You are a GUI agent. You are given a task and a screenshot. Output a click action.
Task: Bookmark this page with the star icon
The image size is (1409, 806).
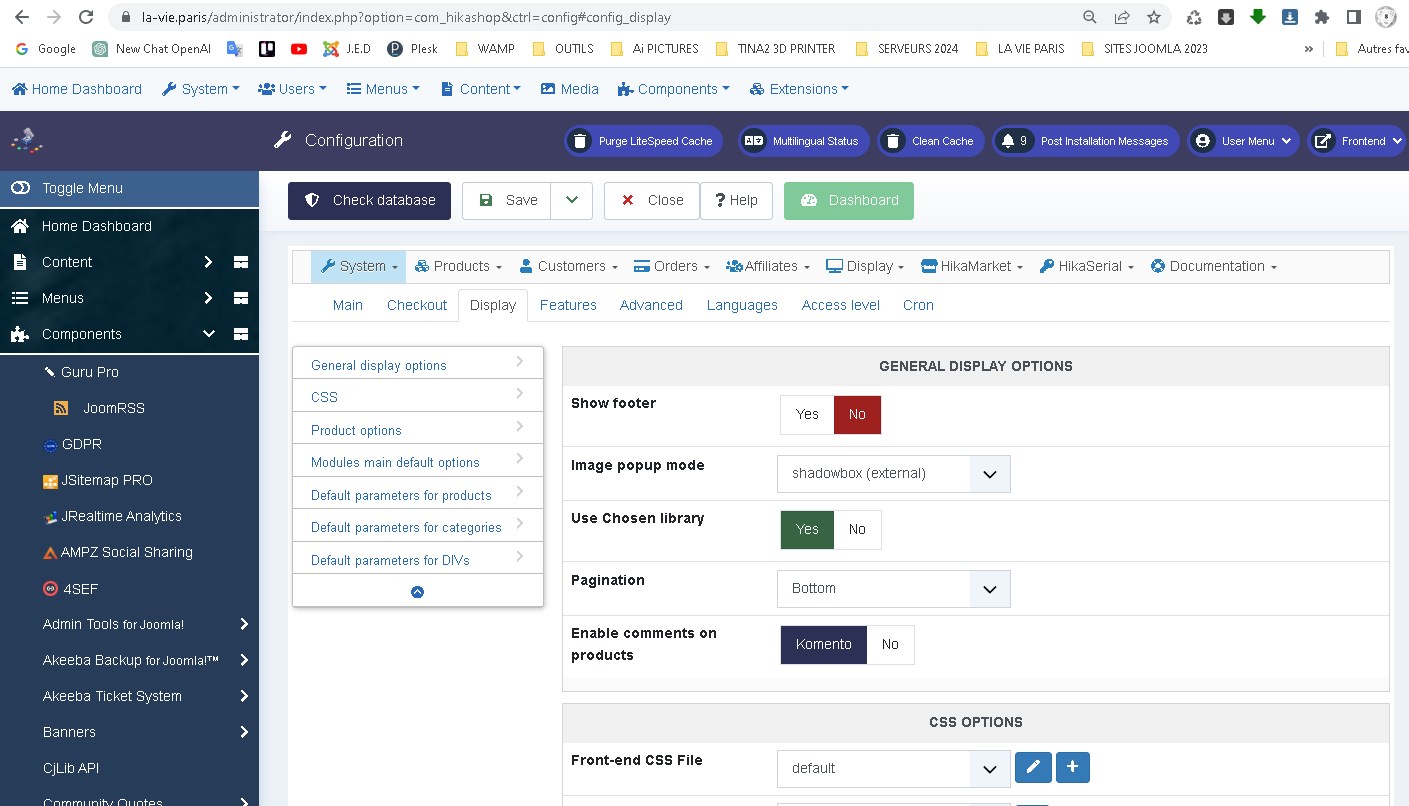tap(1154, 17)
